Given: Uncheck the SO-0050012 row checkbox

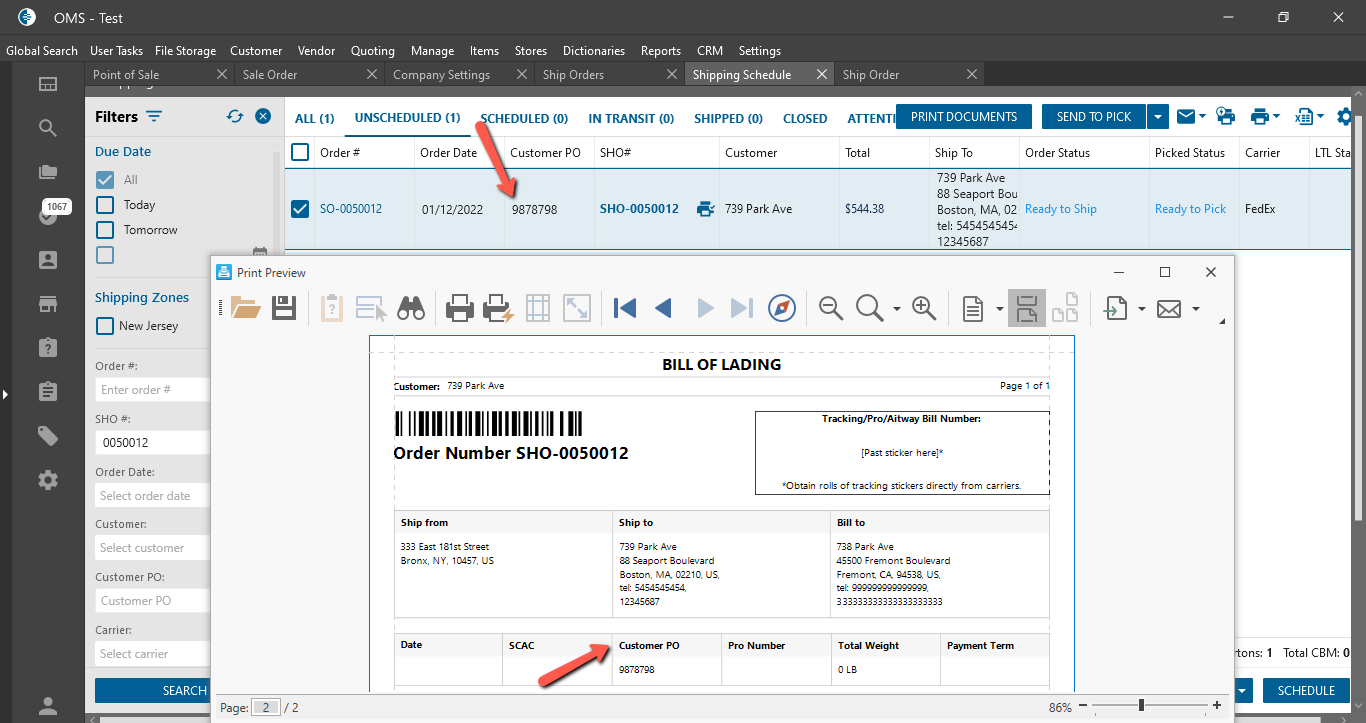Looking at the screenshot, I should point(300,209).
